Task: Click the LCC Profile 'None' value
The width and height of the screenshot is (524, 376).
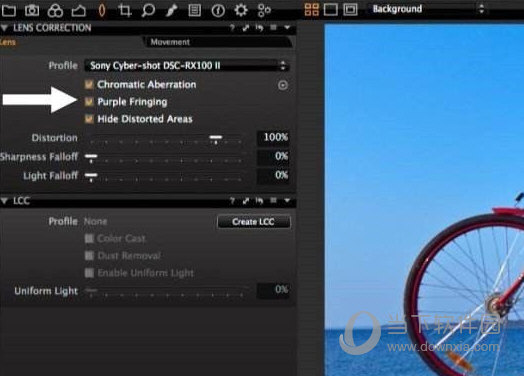Action: (96, 222)
